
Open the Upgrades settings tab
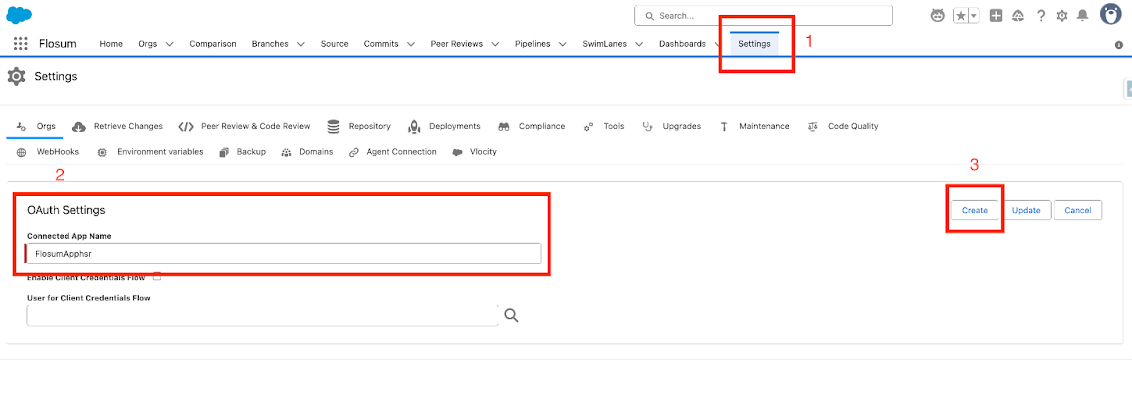(671, 126)
